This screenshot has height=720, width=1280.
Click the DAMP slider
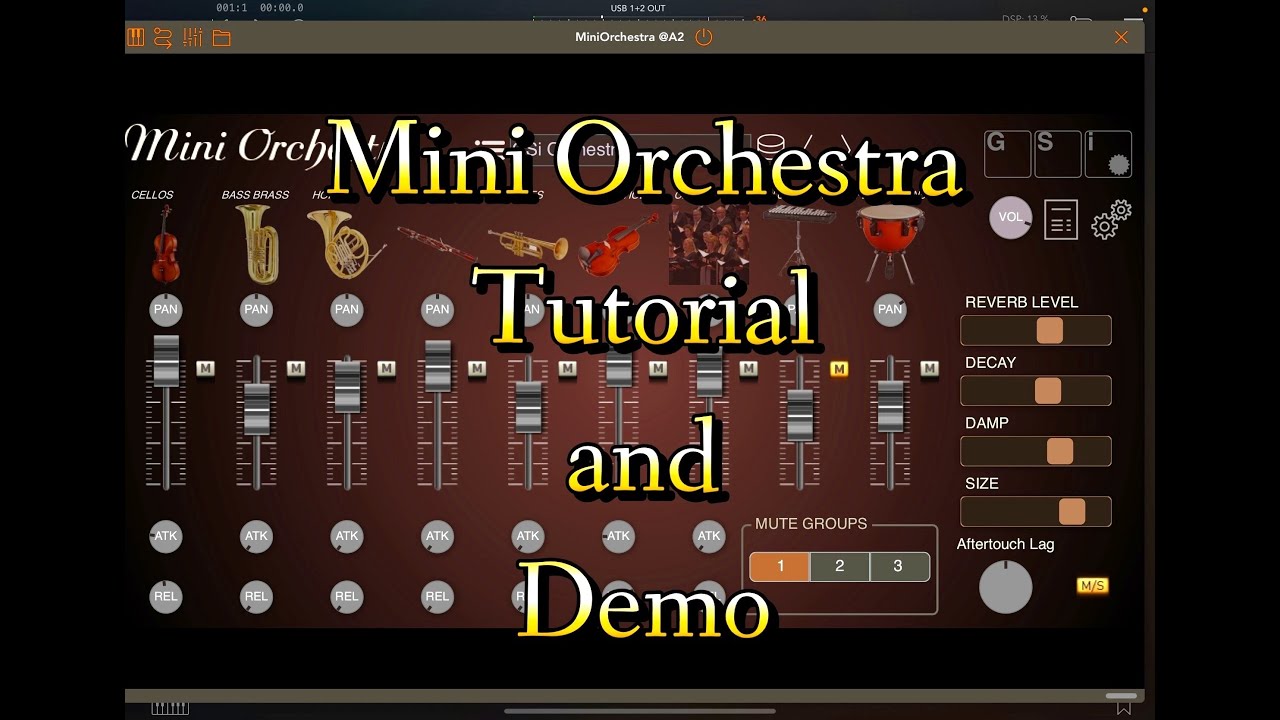(1036, 451)
